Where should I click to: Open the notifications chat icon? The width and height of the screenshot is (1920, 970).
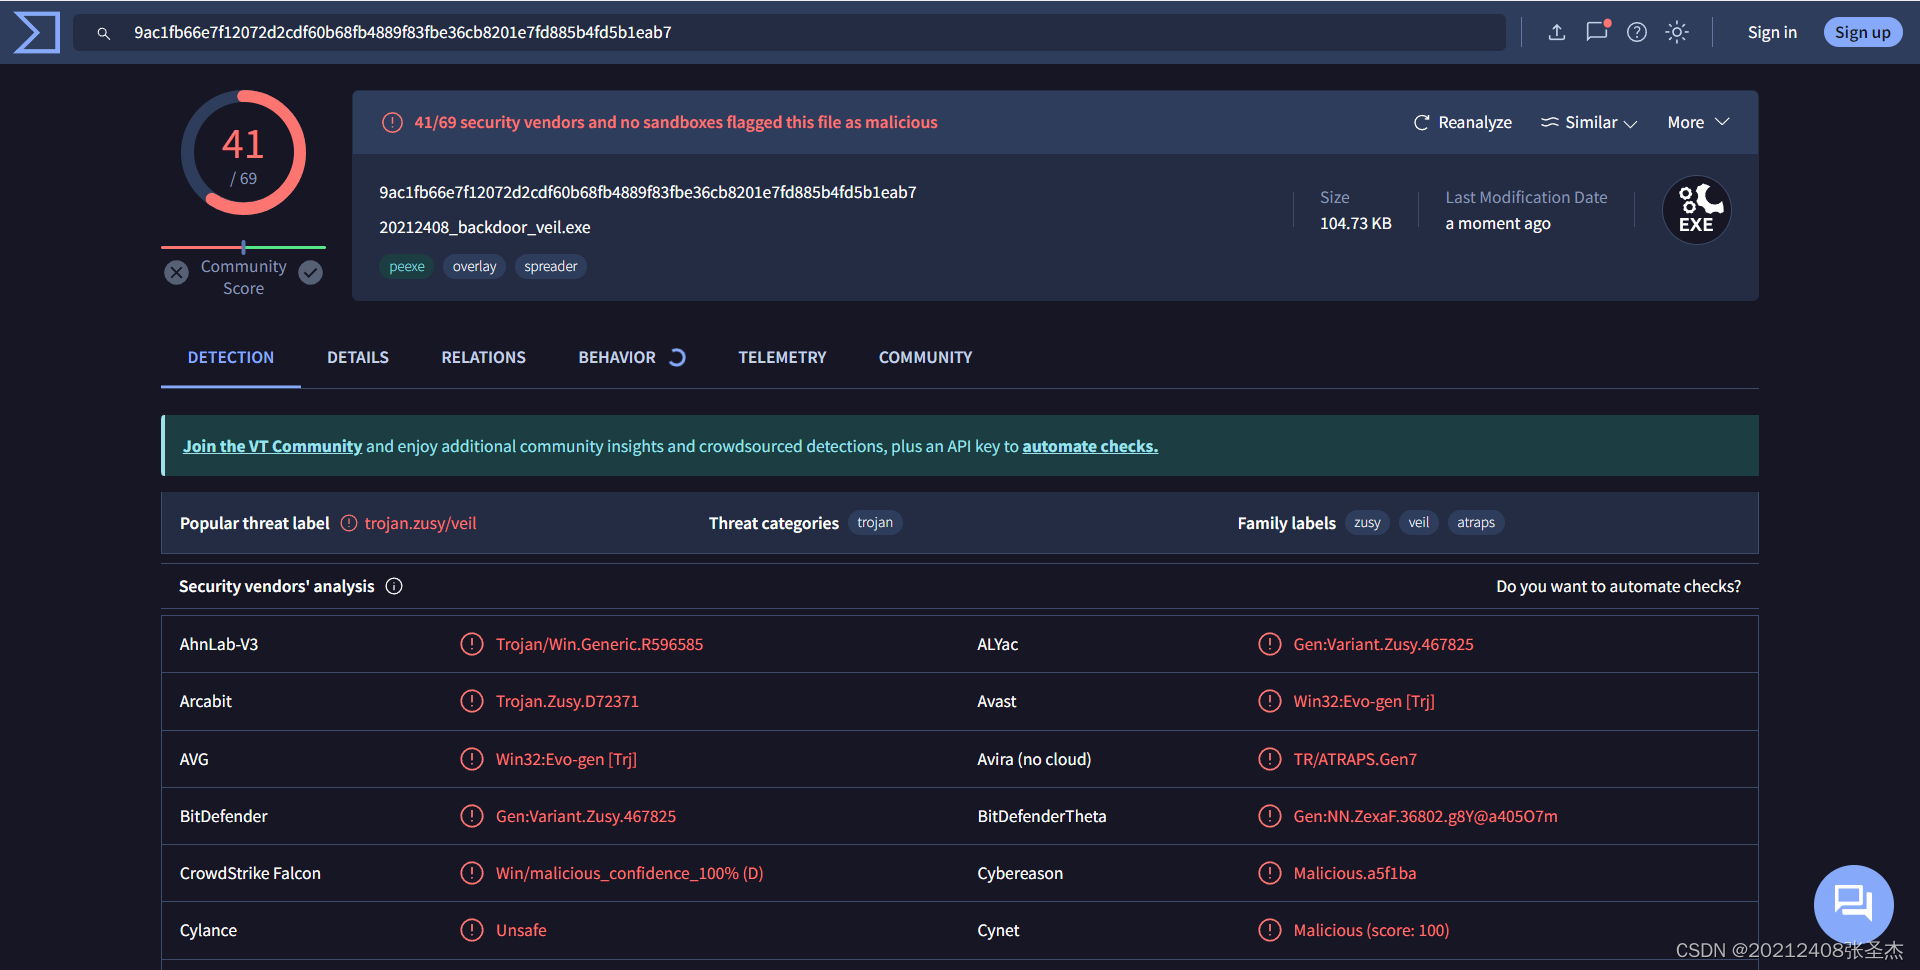tap(1597, 31)
